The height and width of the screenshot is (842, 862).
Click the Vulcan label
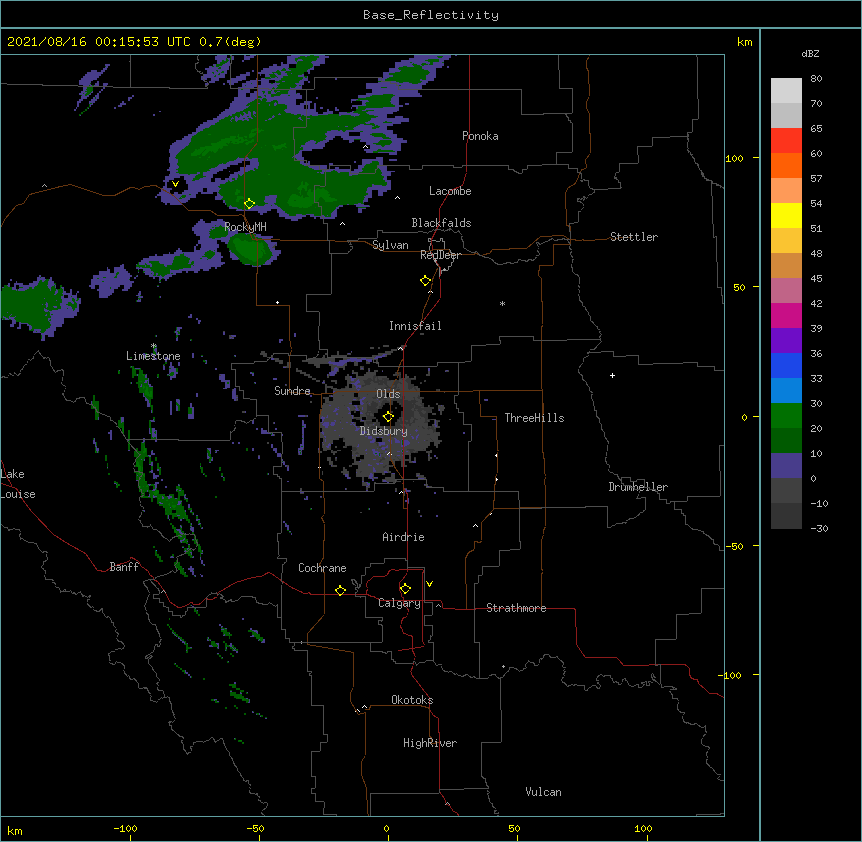tap(543, 792)
